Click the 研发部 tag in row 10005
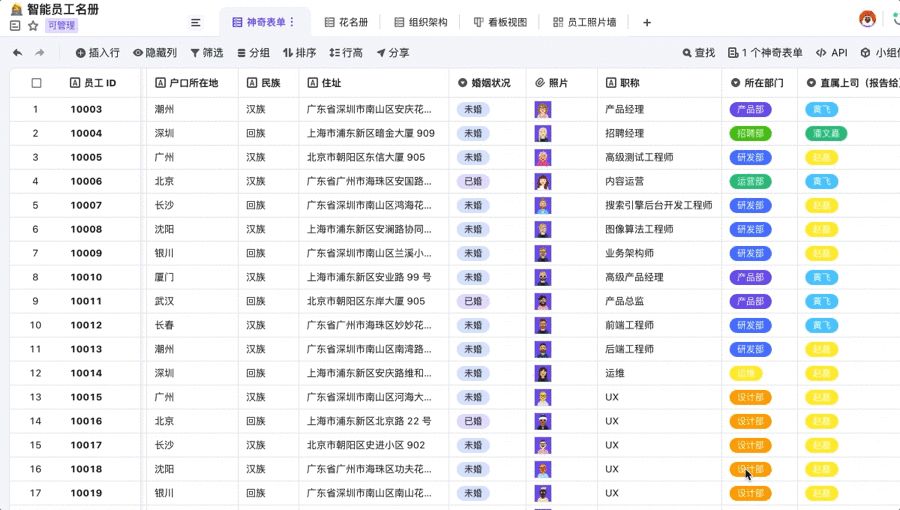 click(x=750, y=158)
